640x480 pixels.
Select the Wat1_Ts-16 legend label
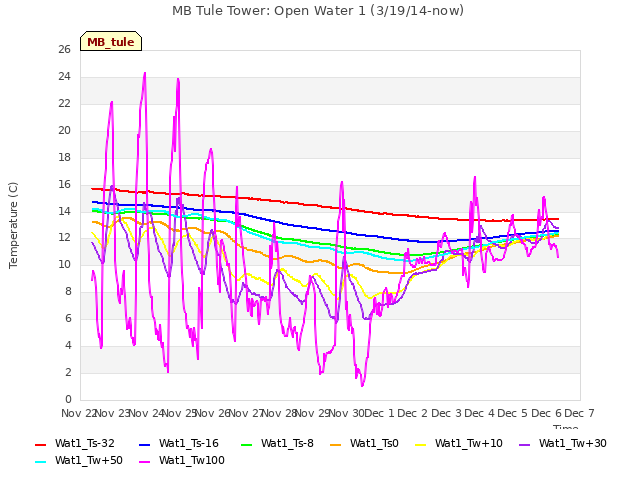(189, 444)
